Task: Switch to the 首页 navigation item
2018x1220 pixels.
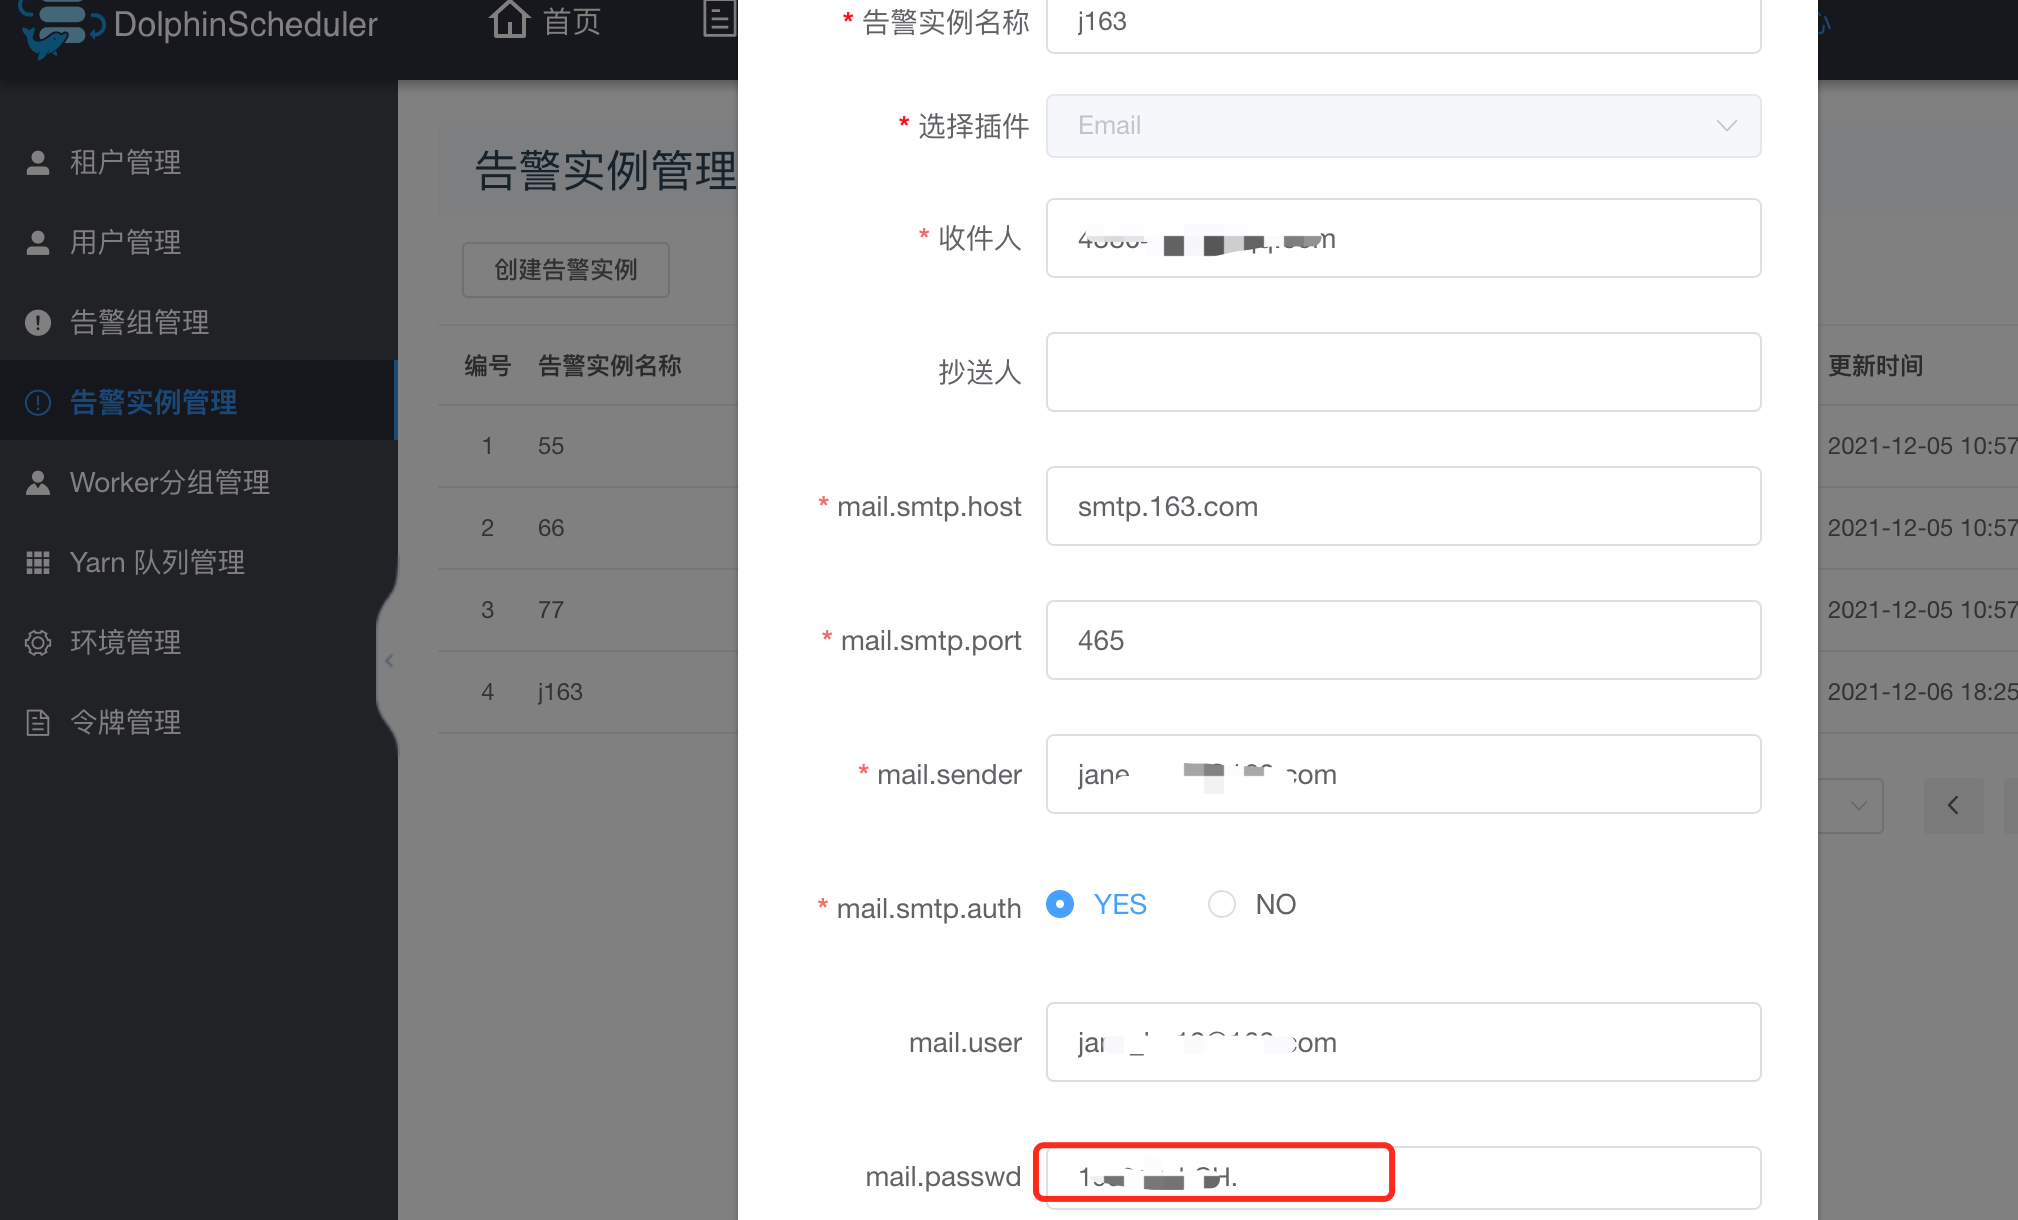Action: [545, 22]
